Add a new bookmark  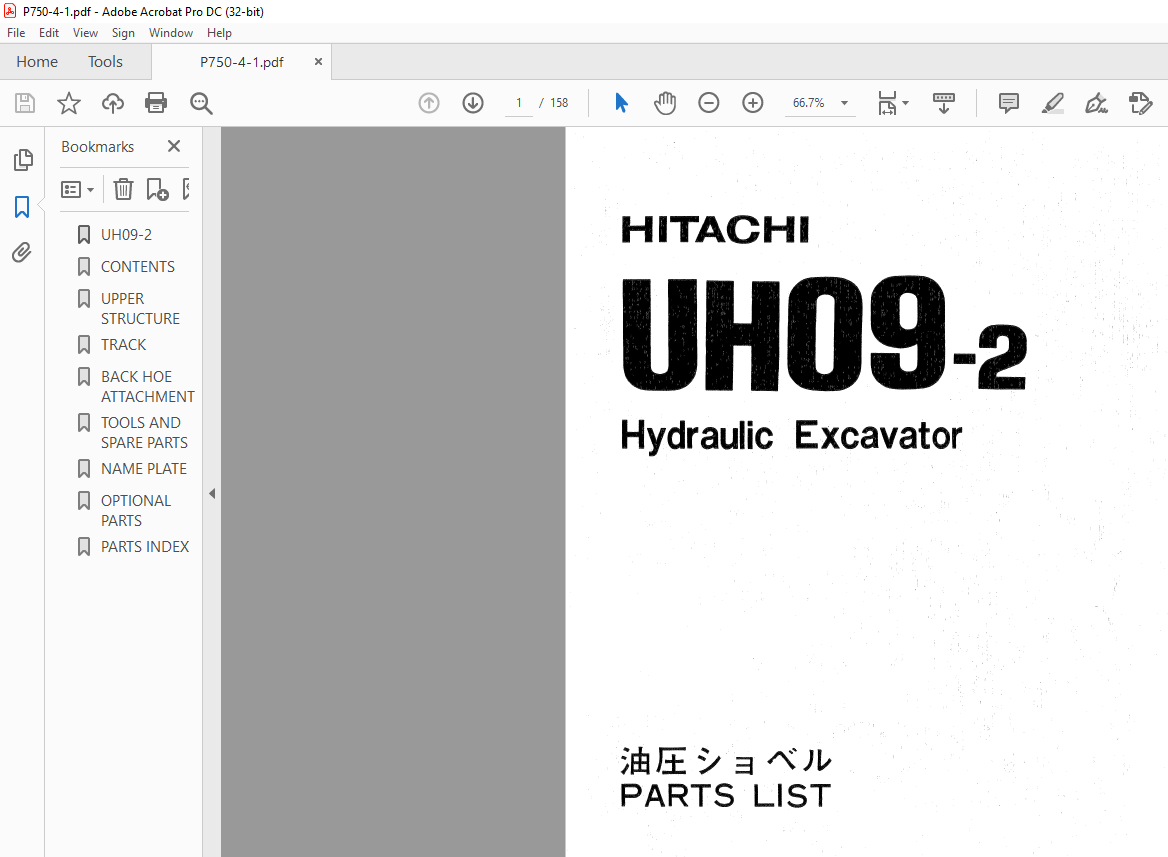tap(157, 189)
